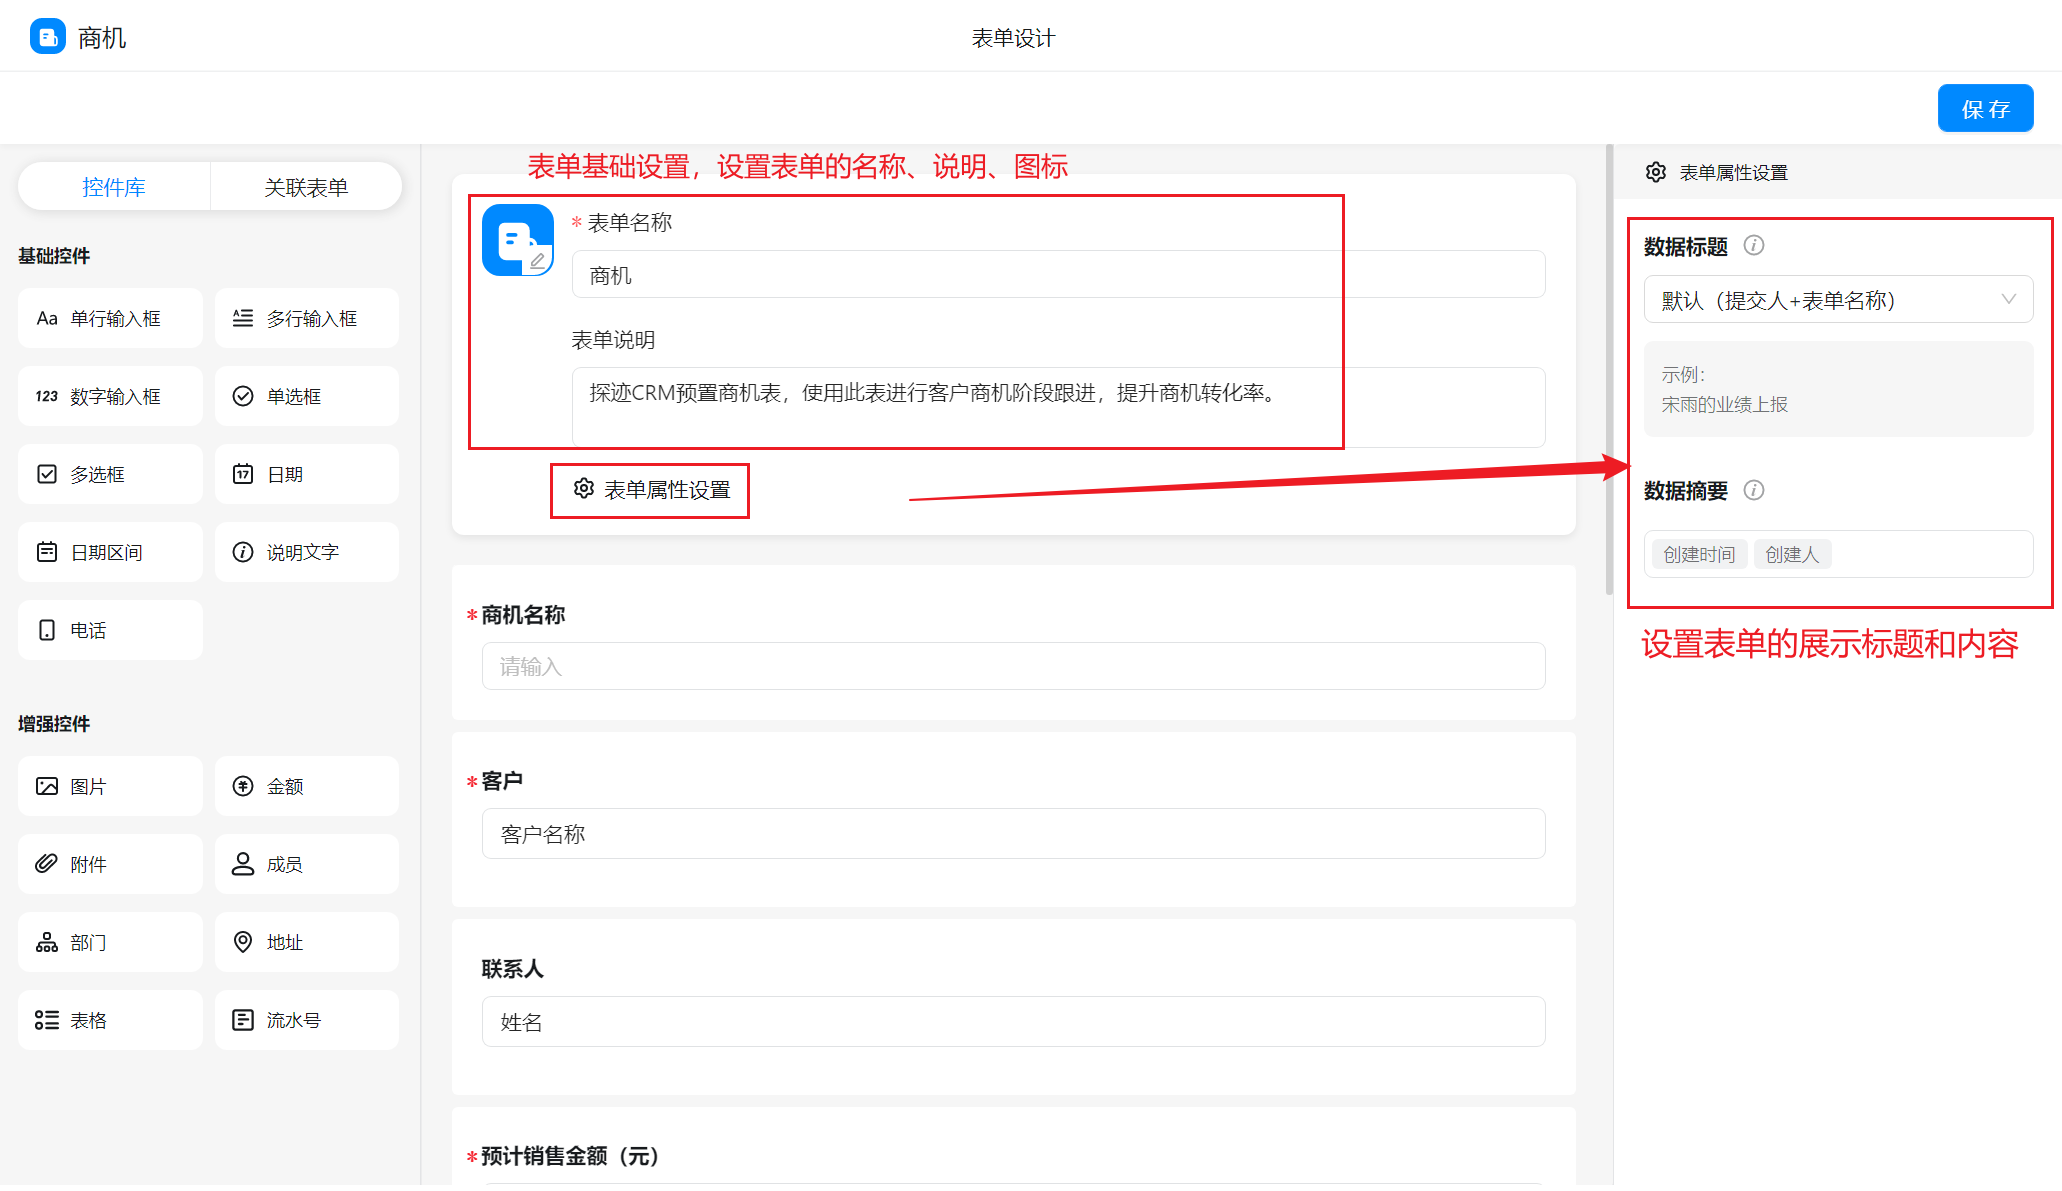Add the 部门 department control
Viewport: 2062px width, 1191px height.
tap(110, 942)
